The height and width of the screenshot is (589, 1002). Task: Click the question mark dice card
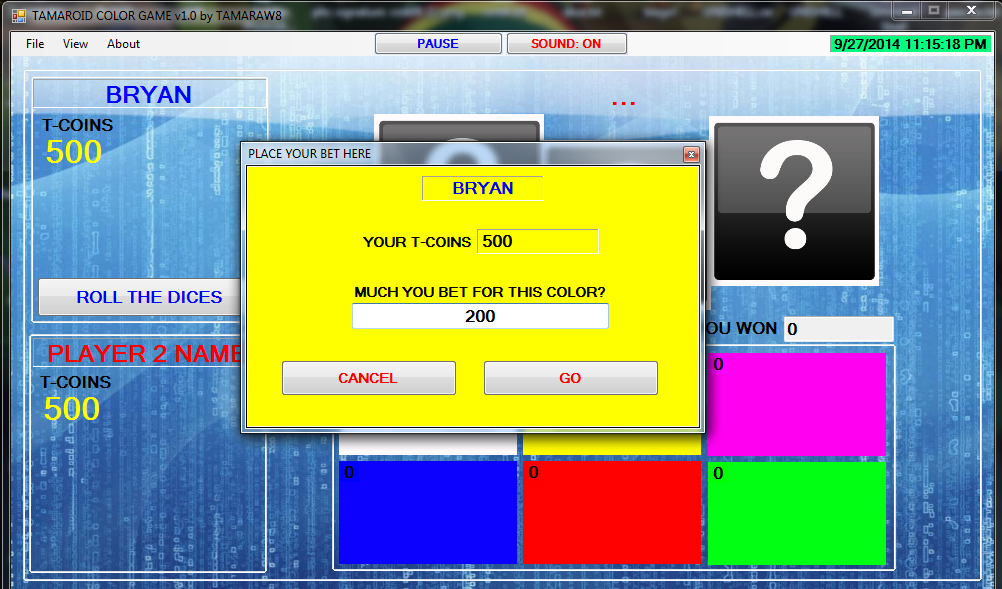[793, 201]
